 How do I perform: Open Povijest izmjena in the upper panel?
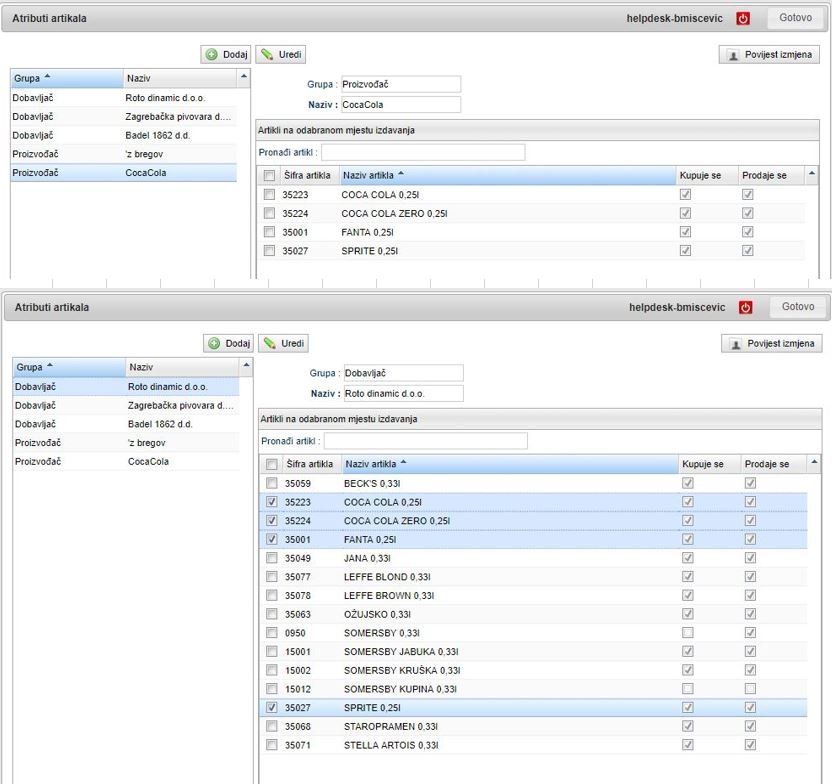769,55
